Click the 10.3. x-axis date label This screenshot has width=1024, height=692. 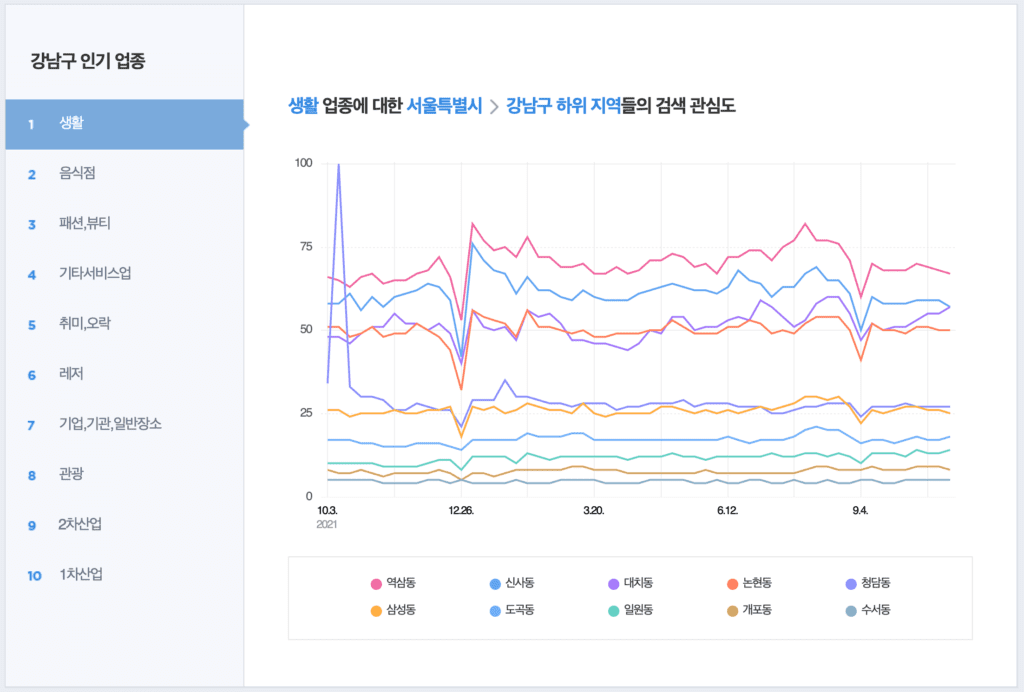(x=327, y=511)
